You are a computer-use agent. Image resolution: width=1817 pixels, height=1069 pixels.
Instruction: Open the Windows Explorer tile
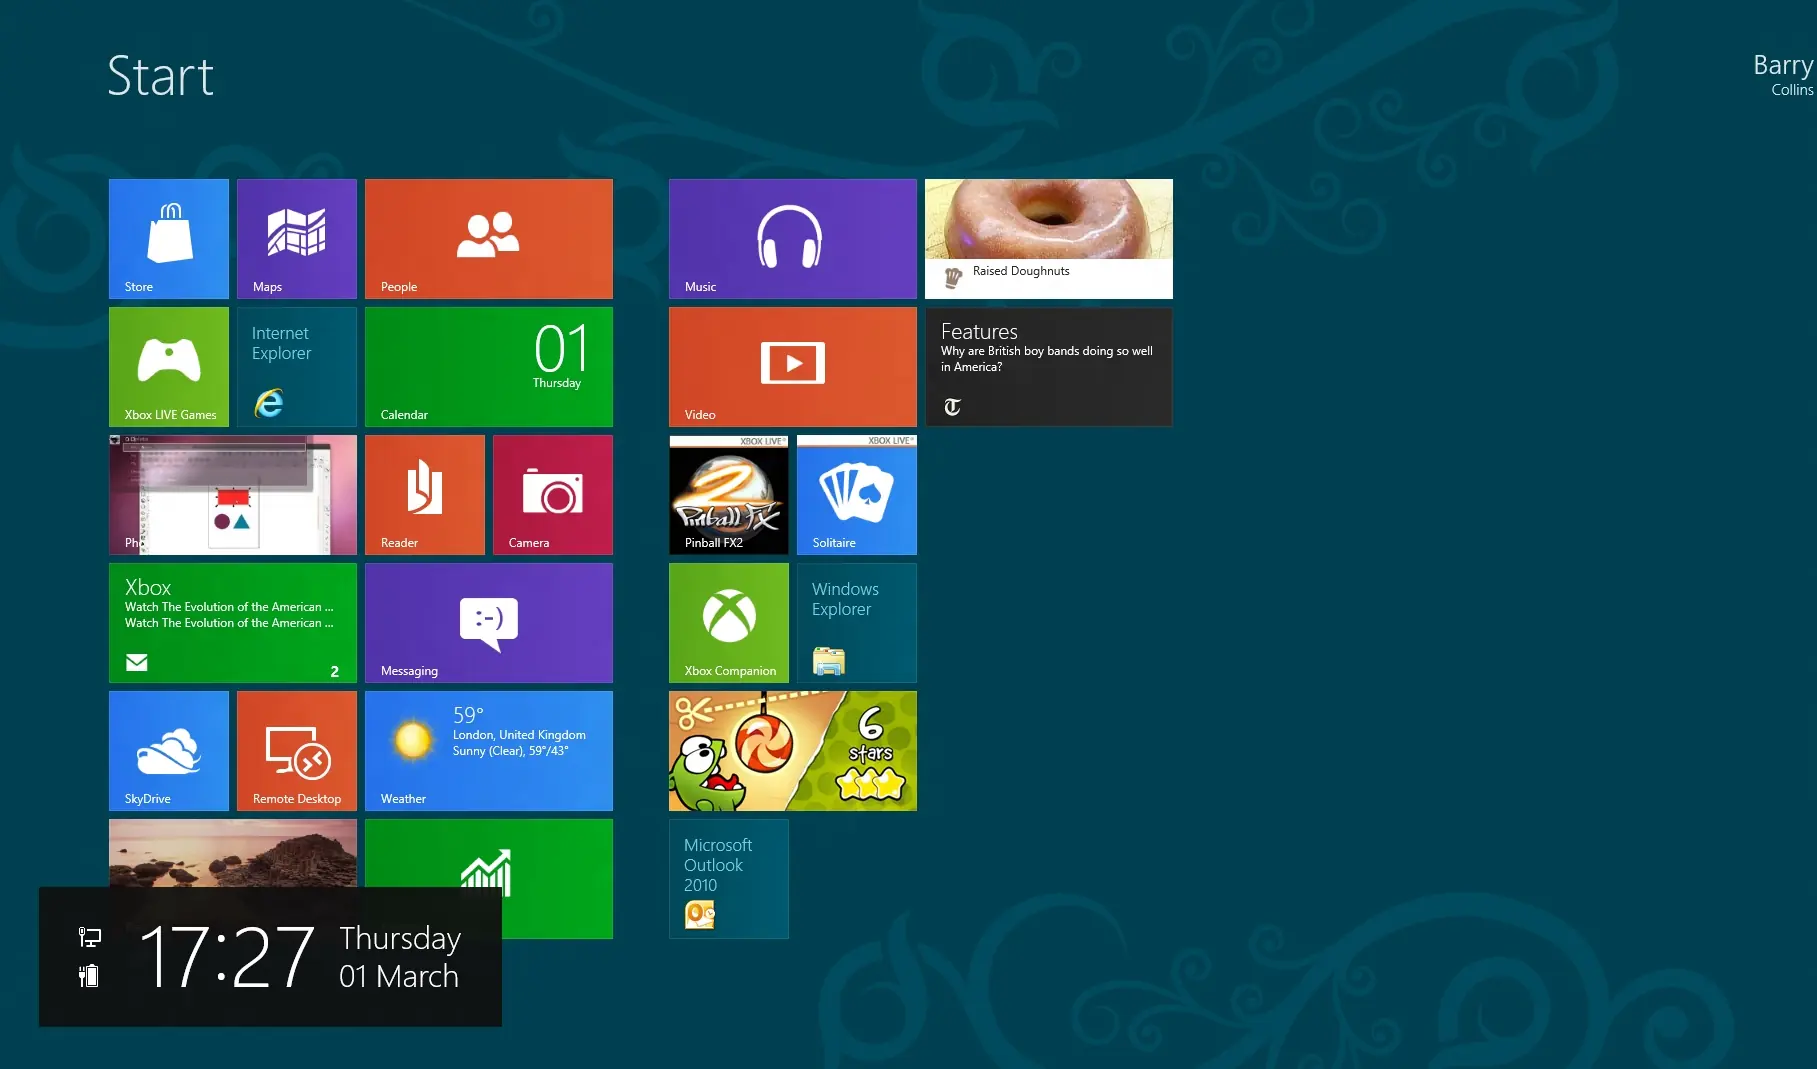[857, 623]
